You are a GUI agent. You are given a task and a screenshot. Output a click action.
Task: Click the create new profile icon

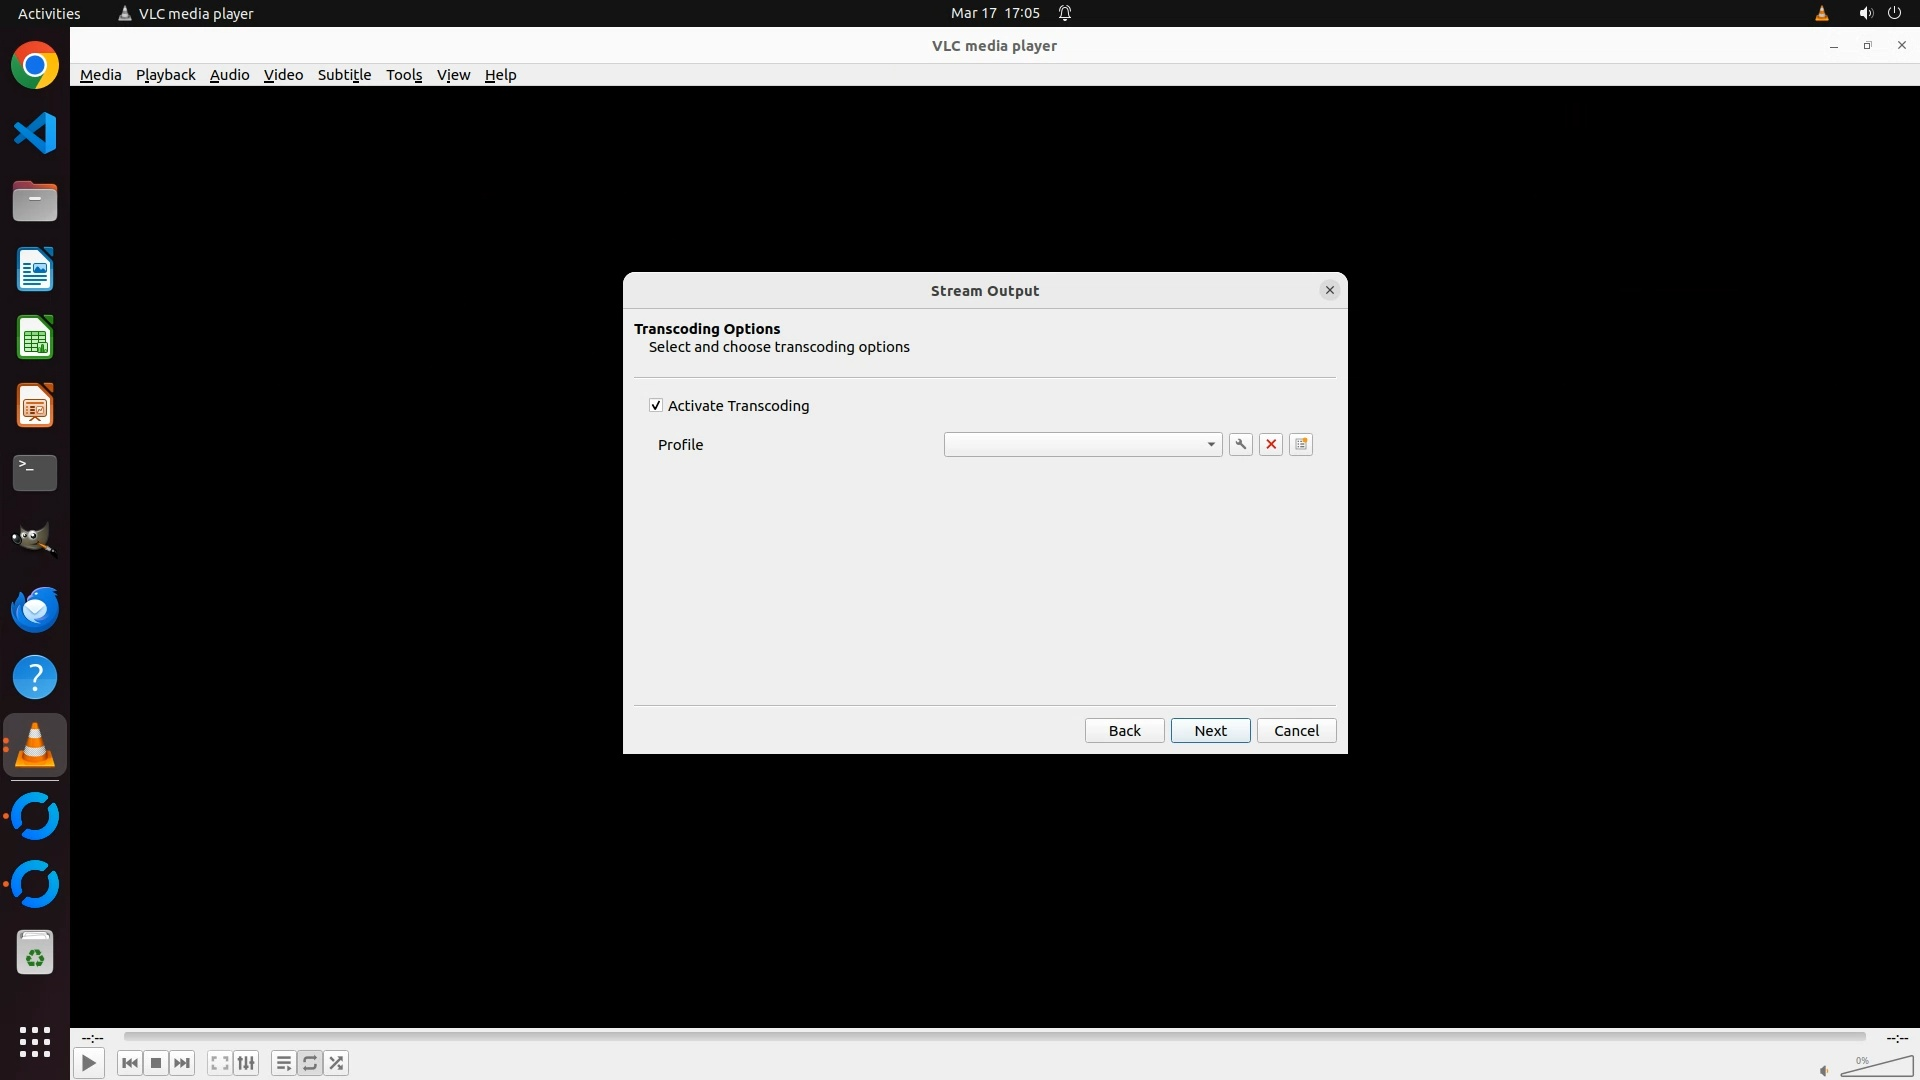pyautogui.click(x=1301, y=445)
